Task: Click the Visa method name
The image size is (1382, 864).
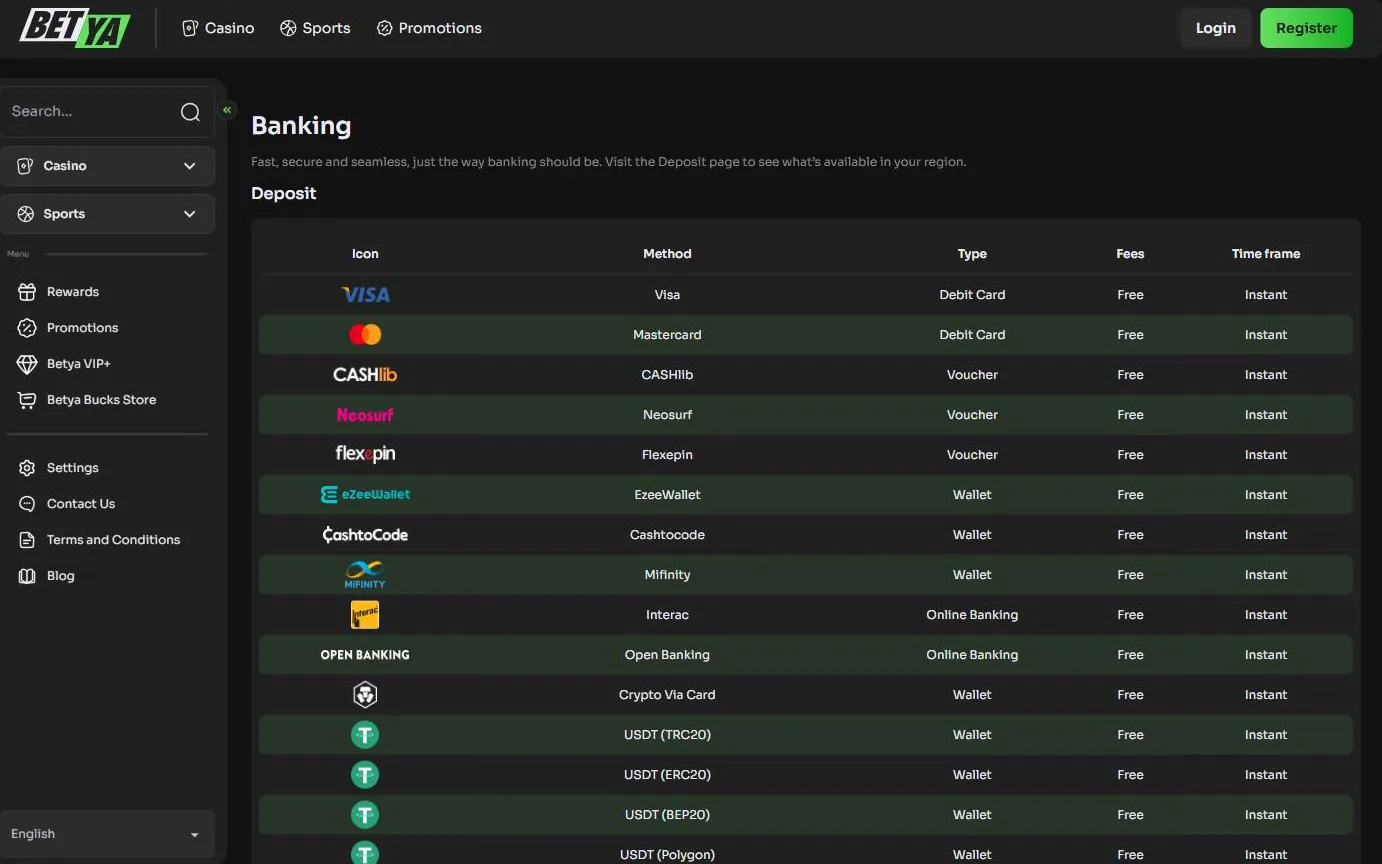Action: click(x=667, y=295)
